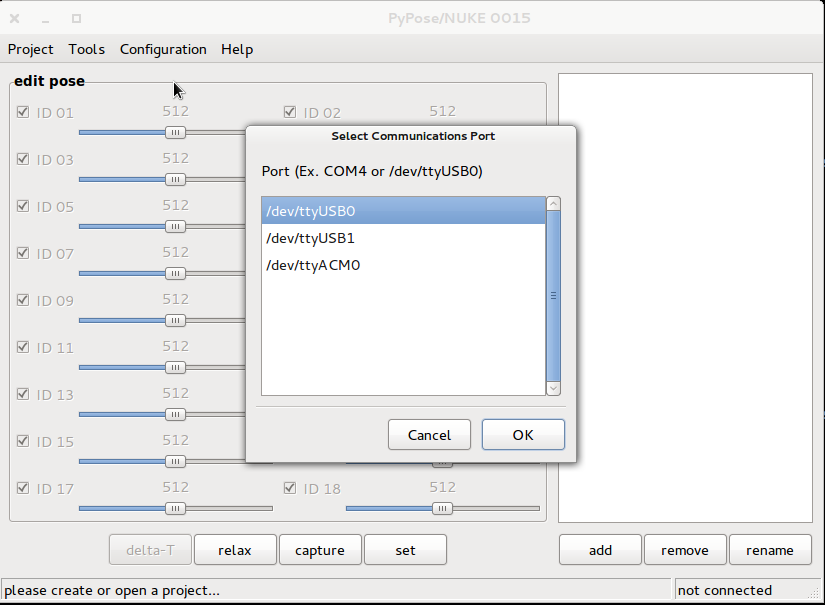This screenshot has width=825, height=605.
Task: Click the port list scrollbar thumb
Action: click(x=553, y=295)
